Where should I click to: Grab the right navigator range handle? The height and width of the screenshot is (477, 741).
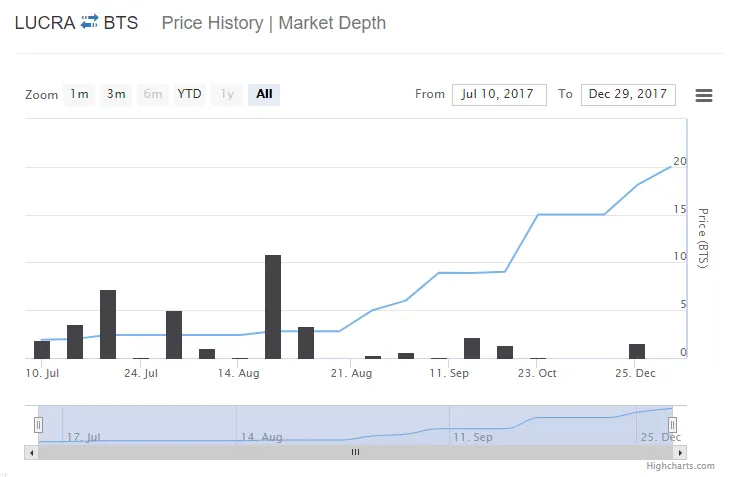[x=672, y=425]
